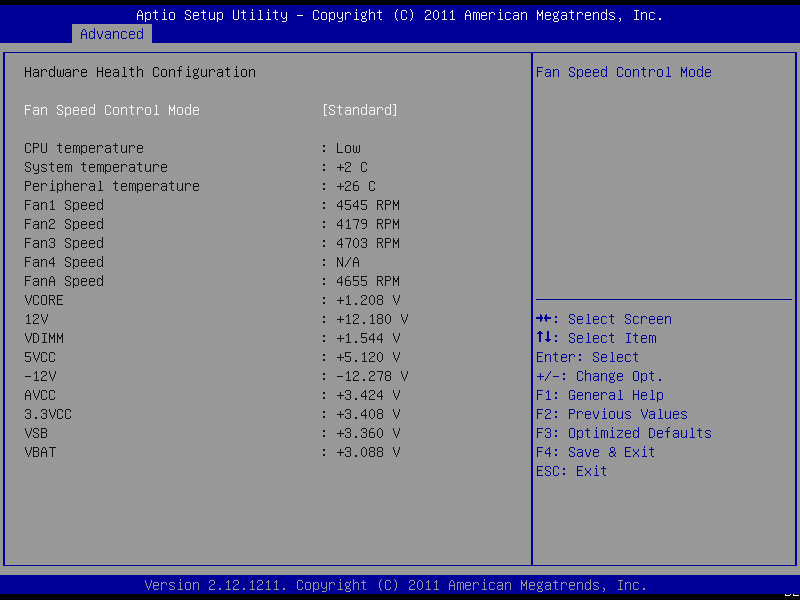The width and height of the screenshot is (800, 600).
Task: Click the CPU temperature row label
Action: coord(84,148)
